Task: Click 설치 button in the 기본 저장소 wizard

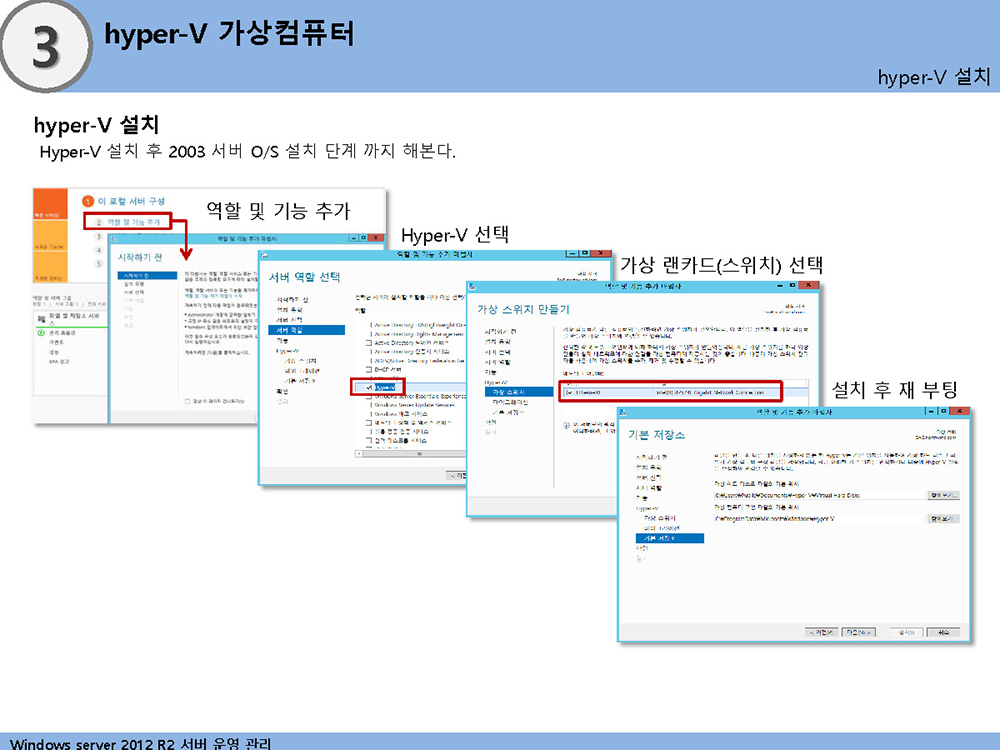Action: click(906, 632)
